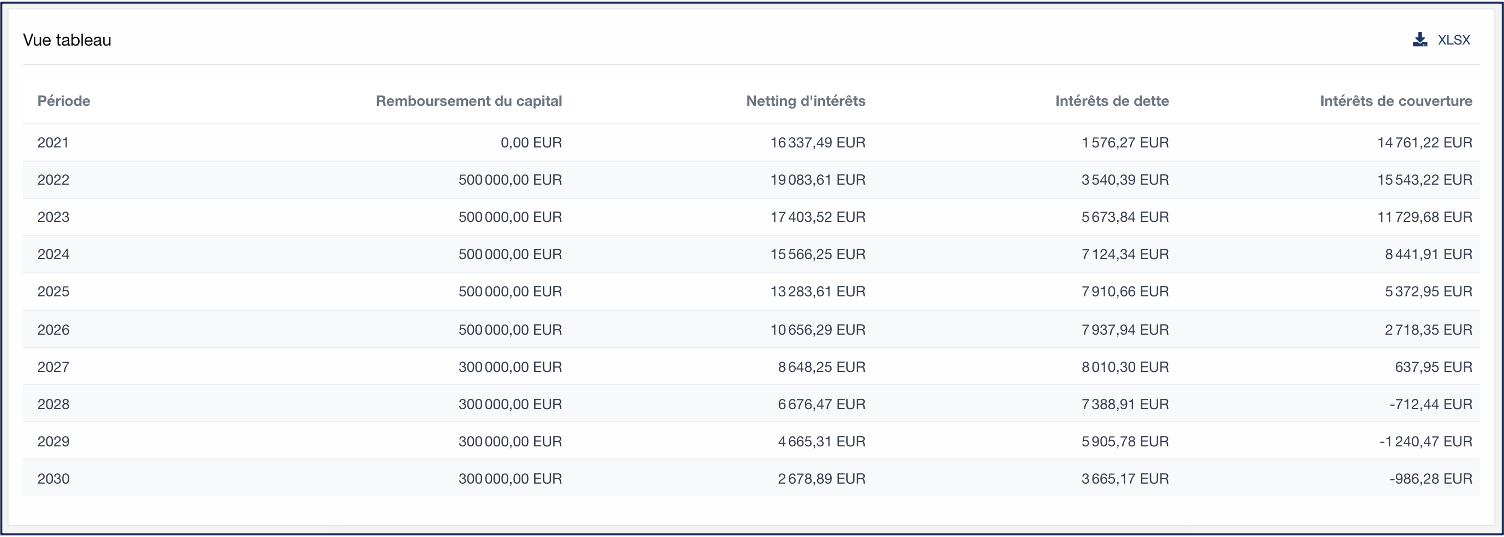Click the Intérêts de couverture column header
The width and height of the screenshot is (1504, 537).
point(1395,101)
